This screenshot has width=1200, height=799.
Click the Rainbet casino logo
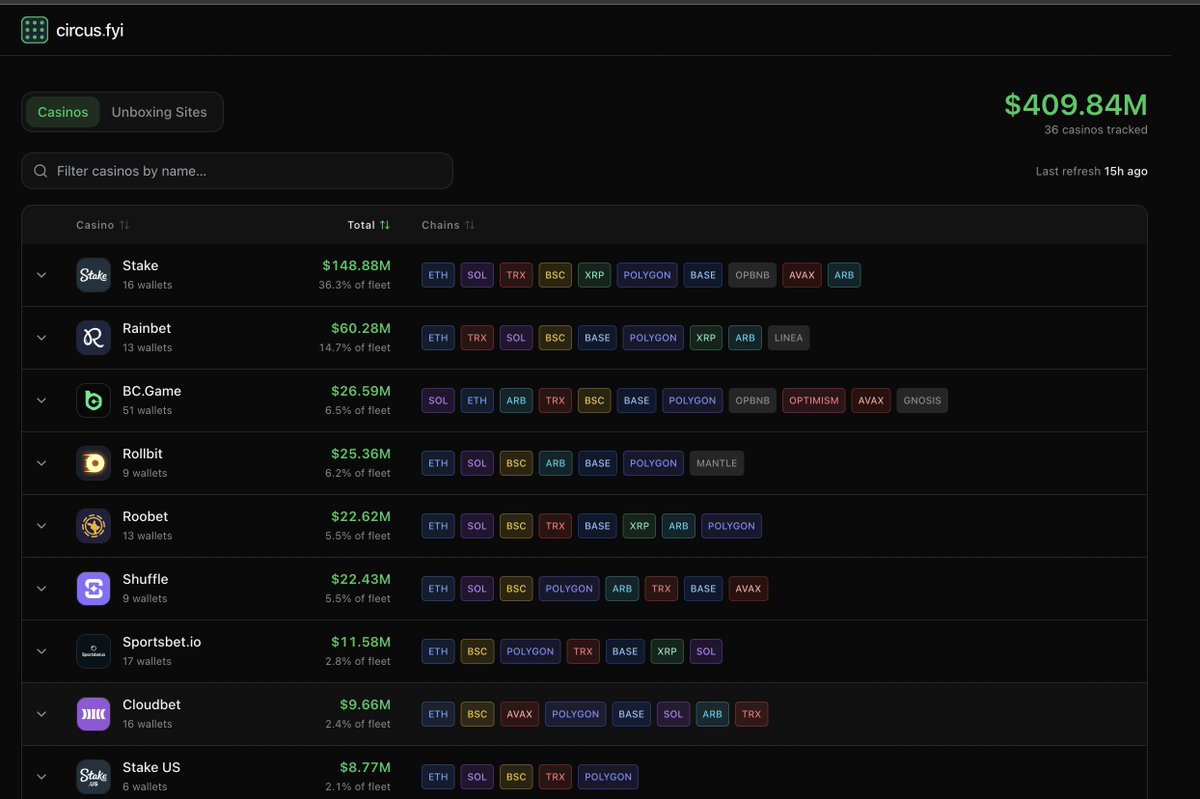coord(93,337)
